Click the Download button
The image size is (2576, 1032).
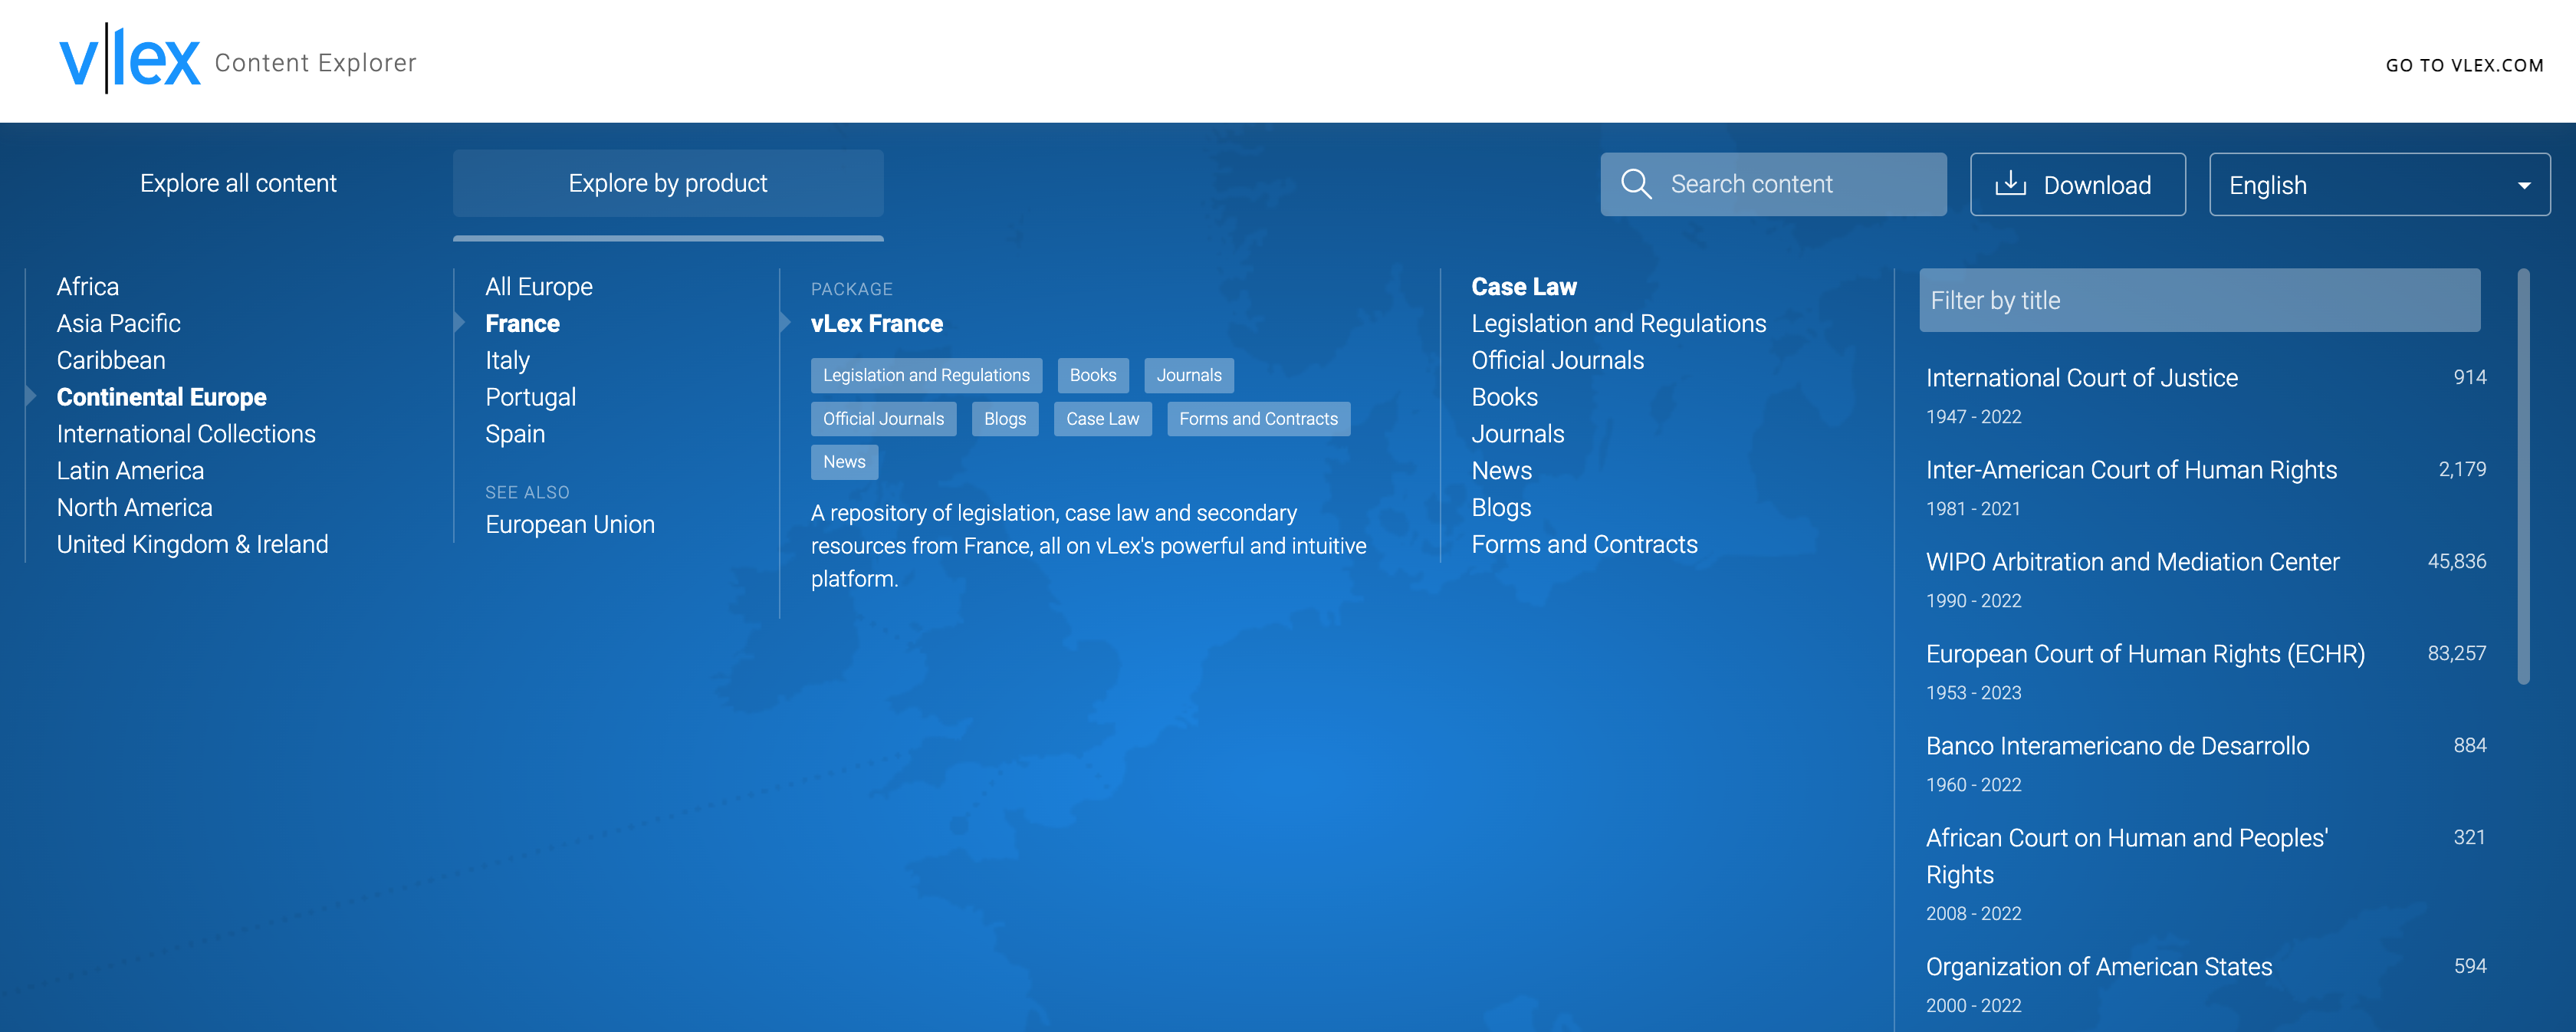tap(2077, 184)
